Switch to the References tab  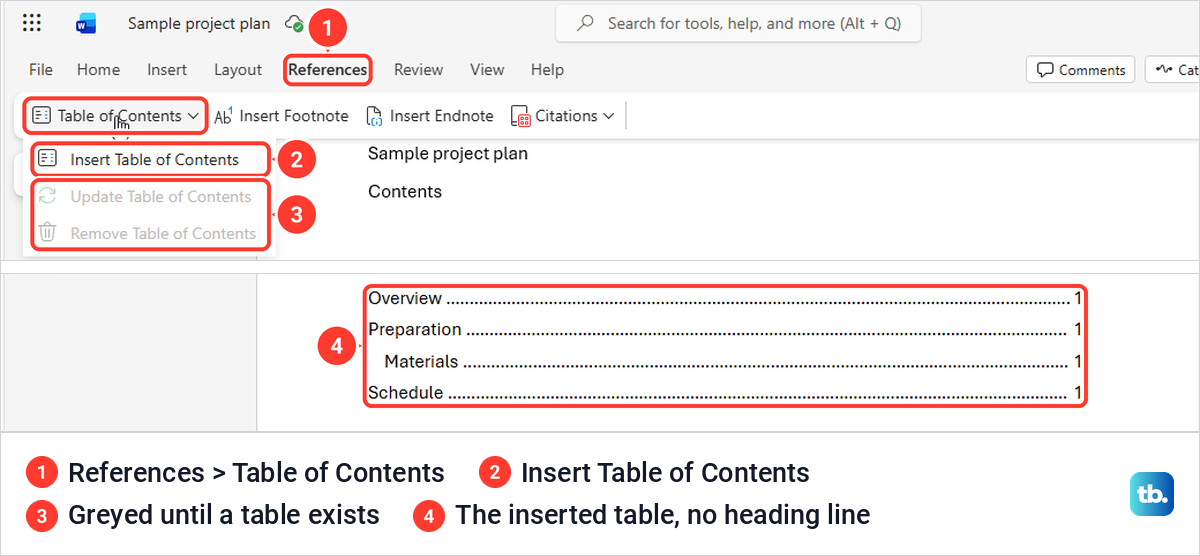328,70
